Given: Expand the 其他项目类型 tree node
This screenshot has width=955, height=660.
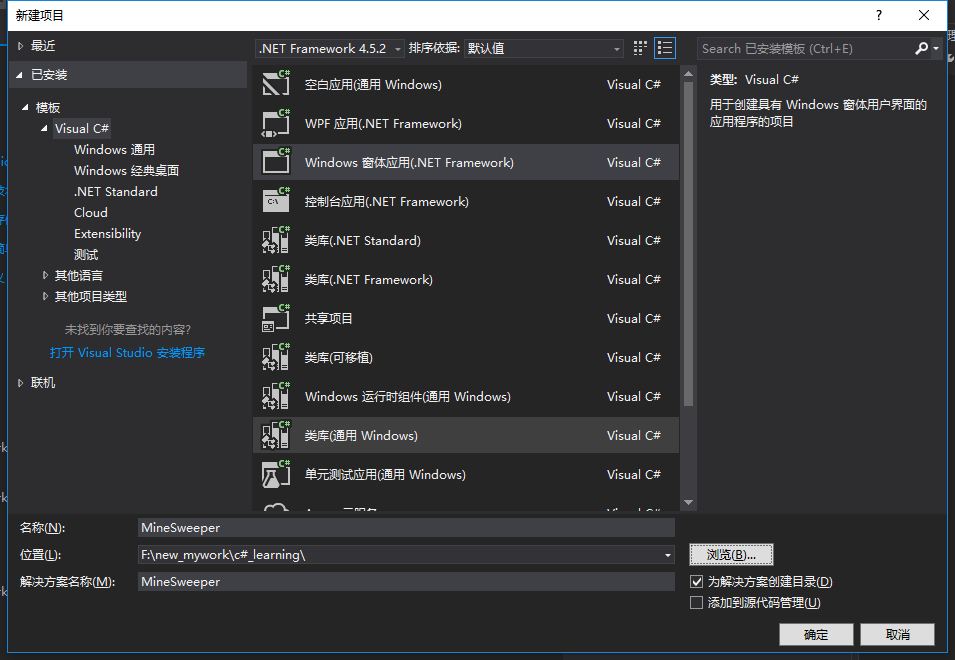Looking at the screenshot, I should pos(45,297).
